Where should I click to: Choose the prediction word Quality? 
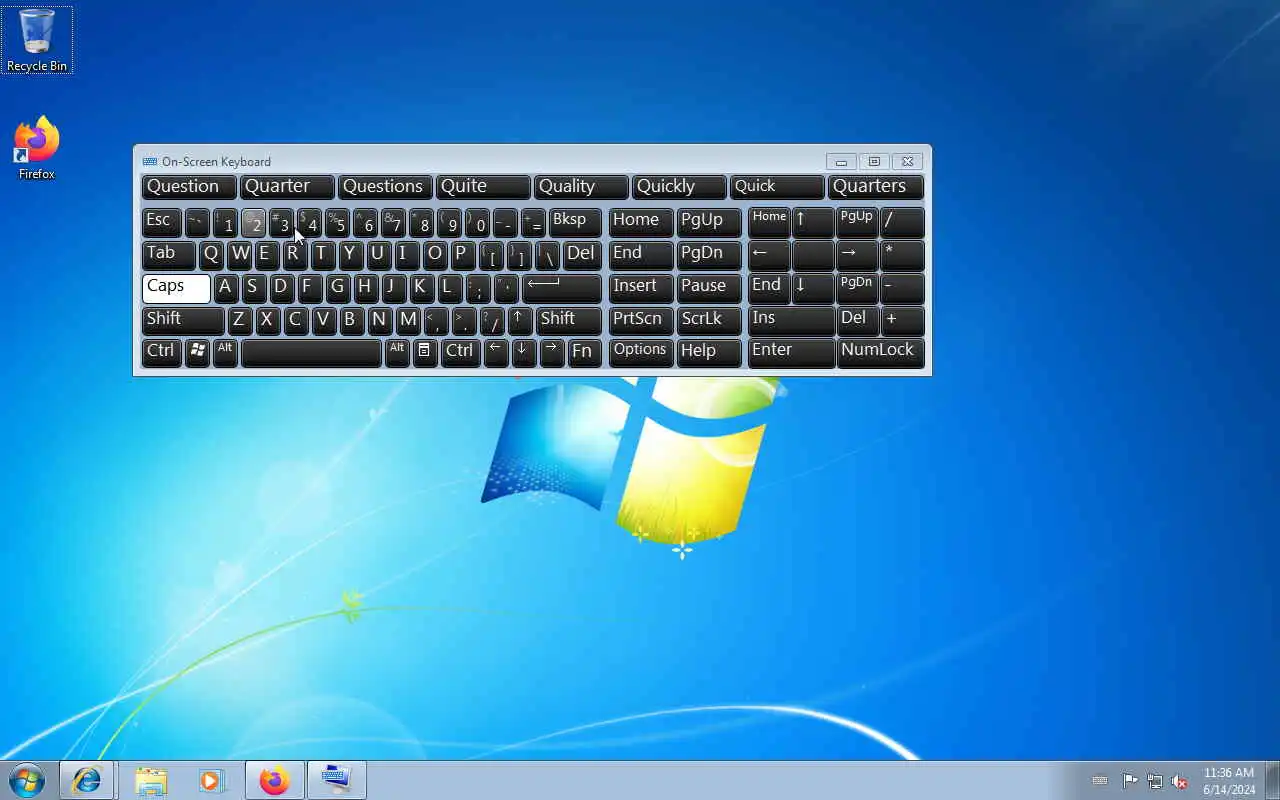581,187
